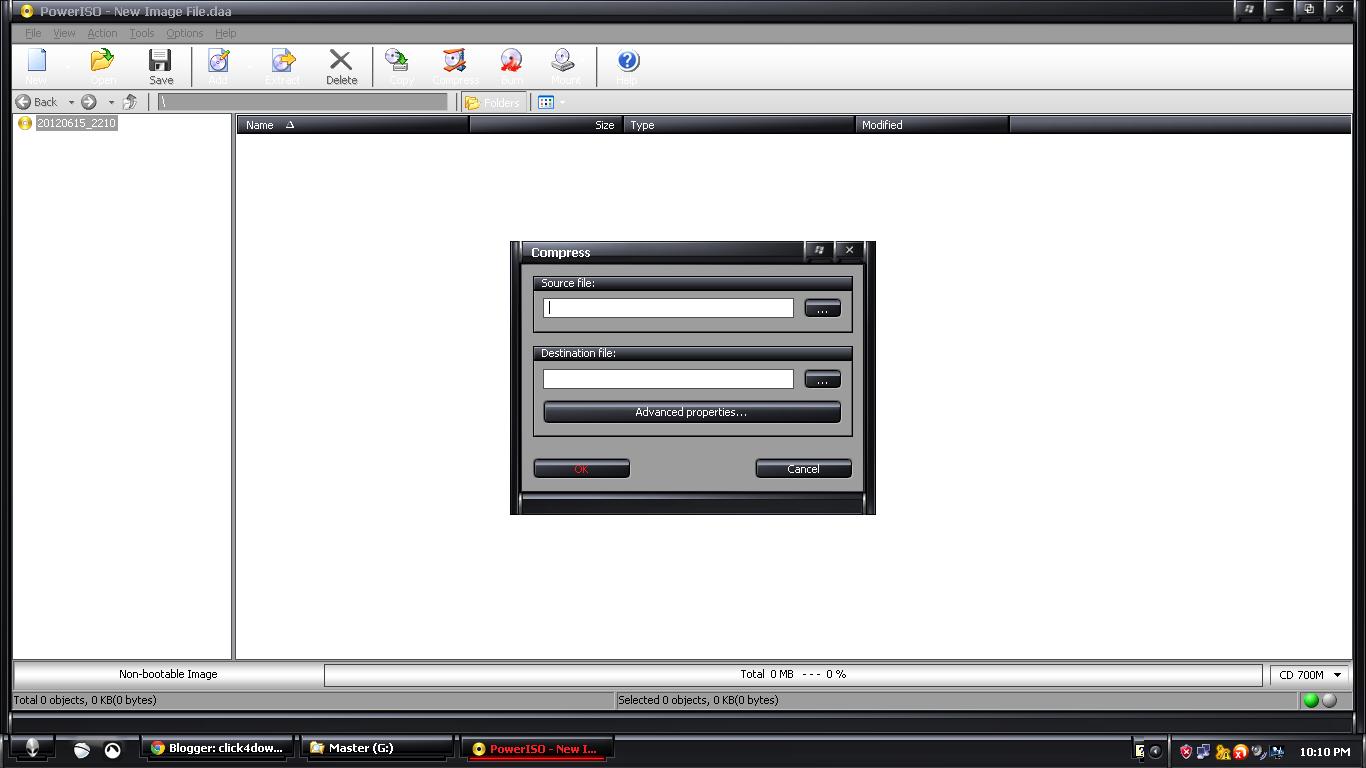The height and width of the screenshot is (768, 1366).
Task: Click the Alienware start button
Action: tap(31, 749)
